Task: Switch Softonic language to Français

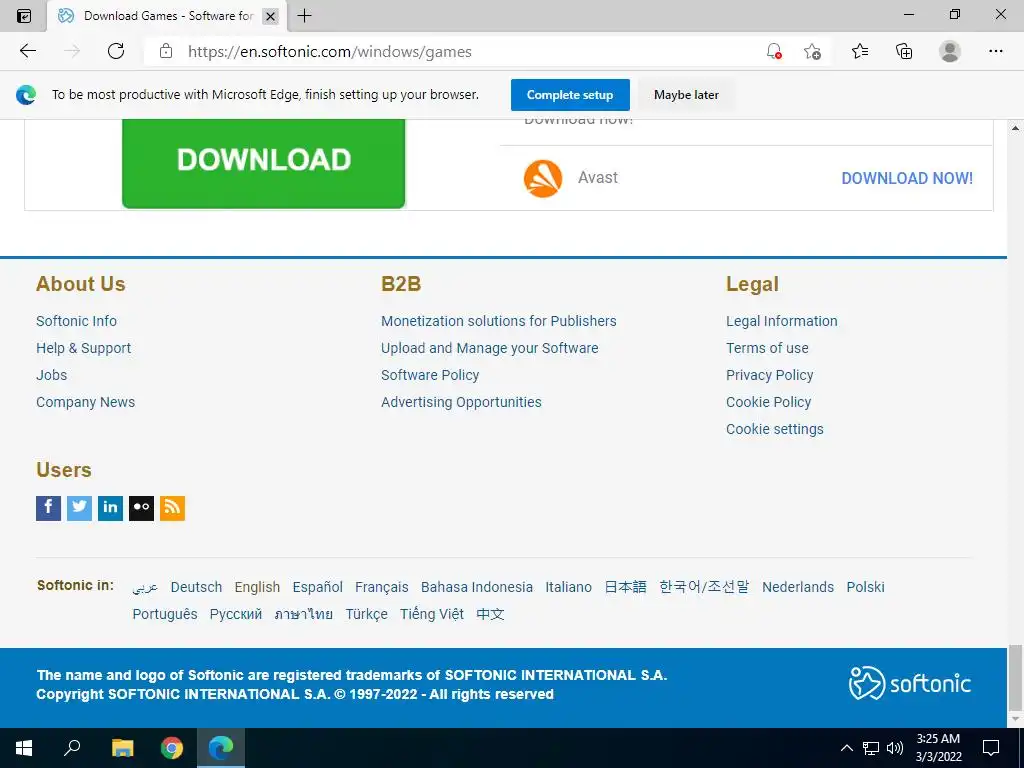Action: [381, 587]
